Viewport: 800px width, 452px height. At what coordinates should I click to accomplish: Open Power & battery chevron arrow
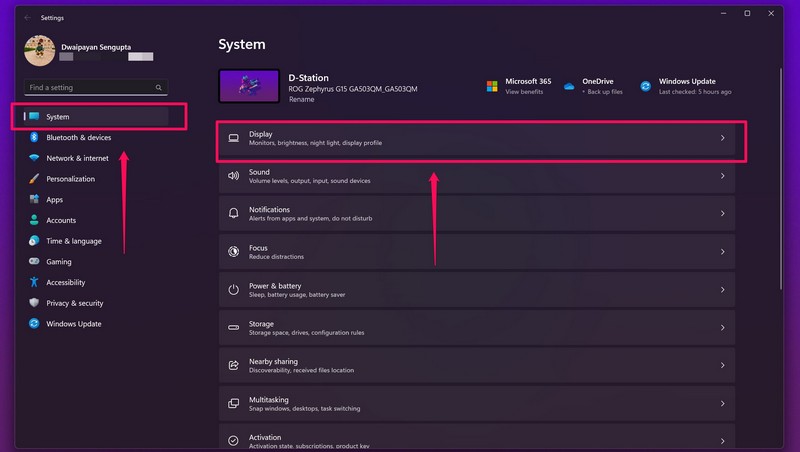[x=722, y=290]
